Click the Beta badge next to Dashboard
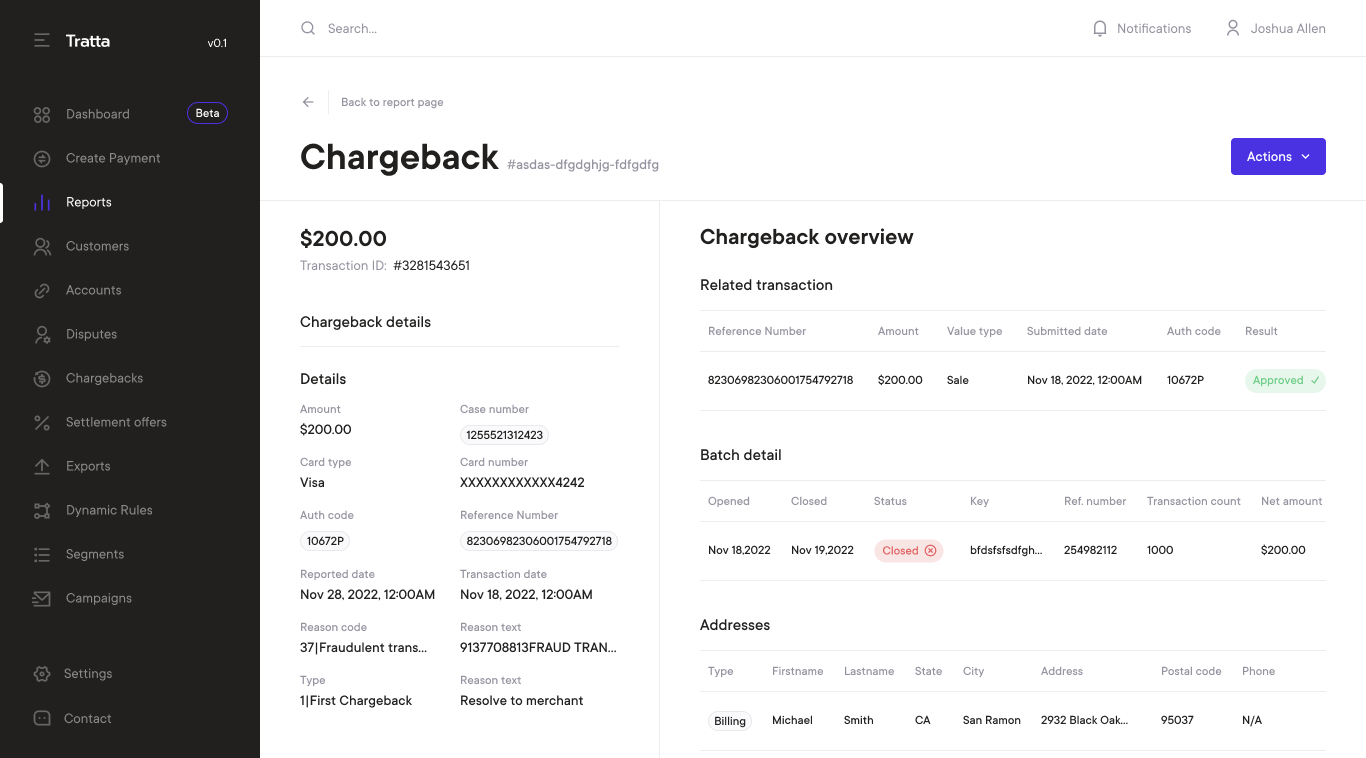The height and width of the screenshot is (758, 1366). [x=207, y=113]
